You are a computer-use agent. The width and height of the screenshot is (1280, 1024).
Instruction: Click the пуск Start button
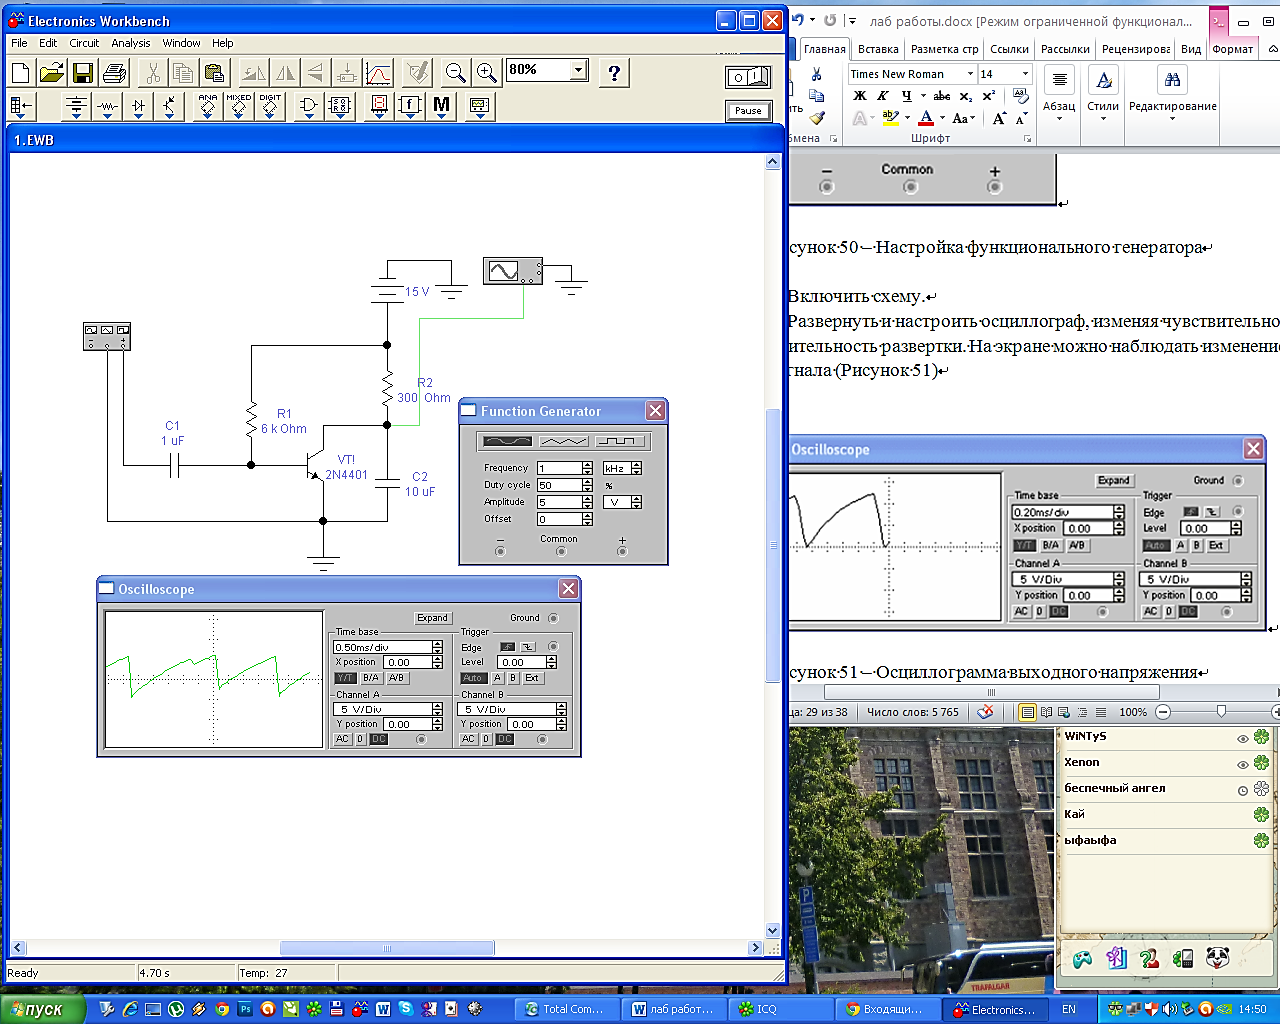(x=45, y=1009)
